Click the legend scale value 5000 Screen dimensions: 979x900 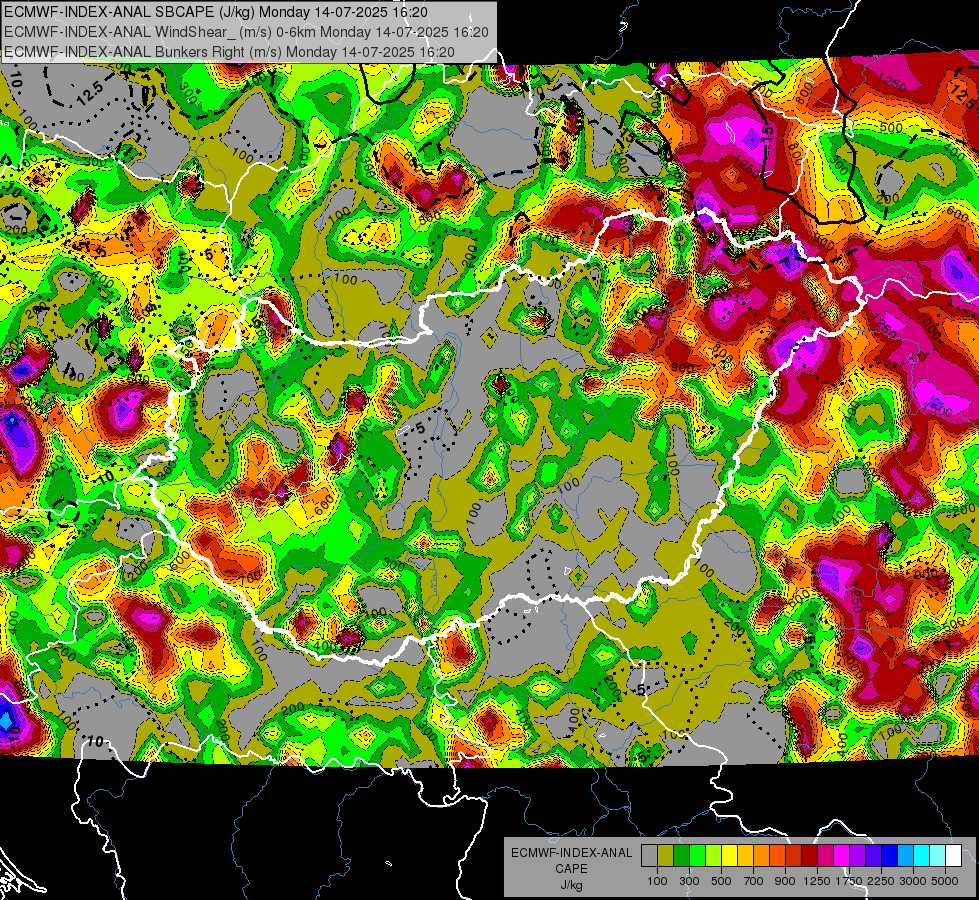point(945,881)
